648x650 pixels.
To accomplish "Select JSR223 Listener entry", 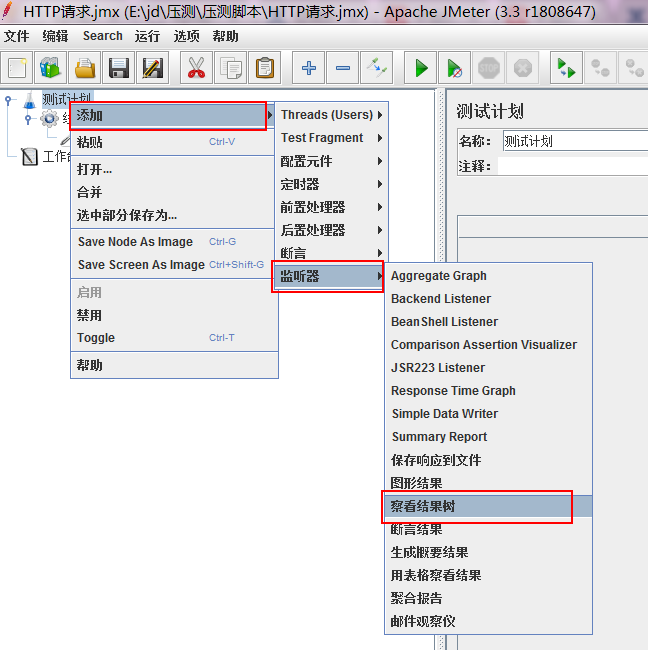I will pyautogui.click(x=488, y=368).
